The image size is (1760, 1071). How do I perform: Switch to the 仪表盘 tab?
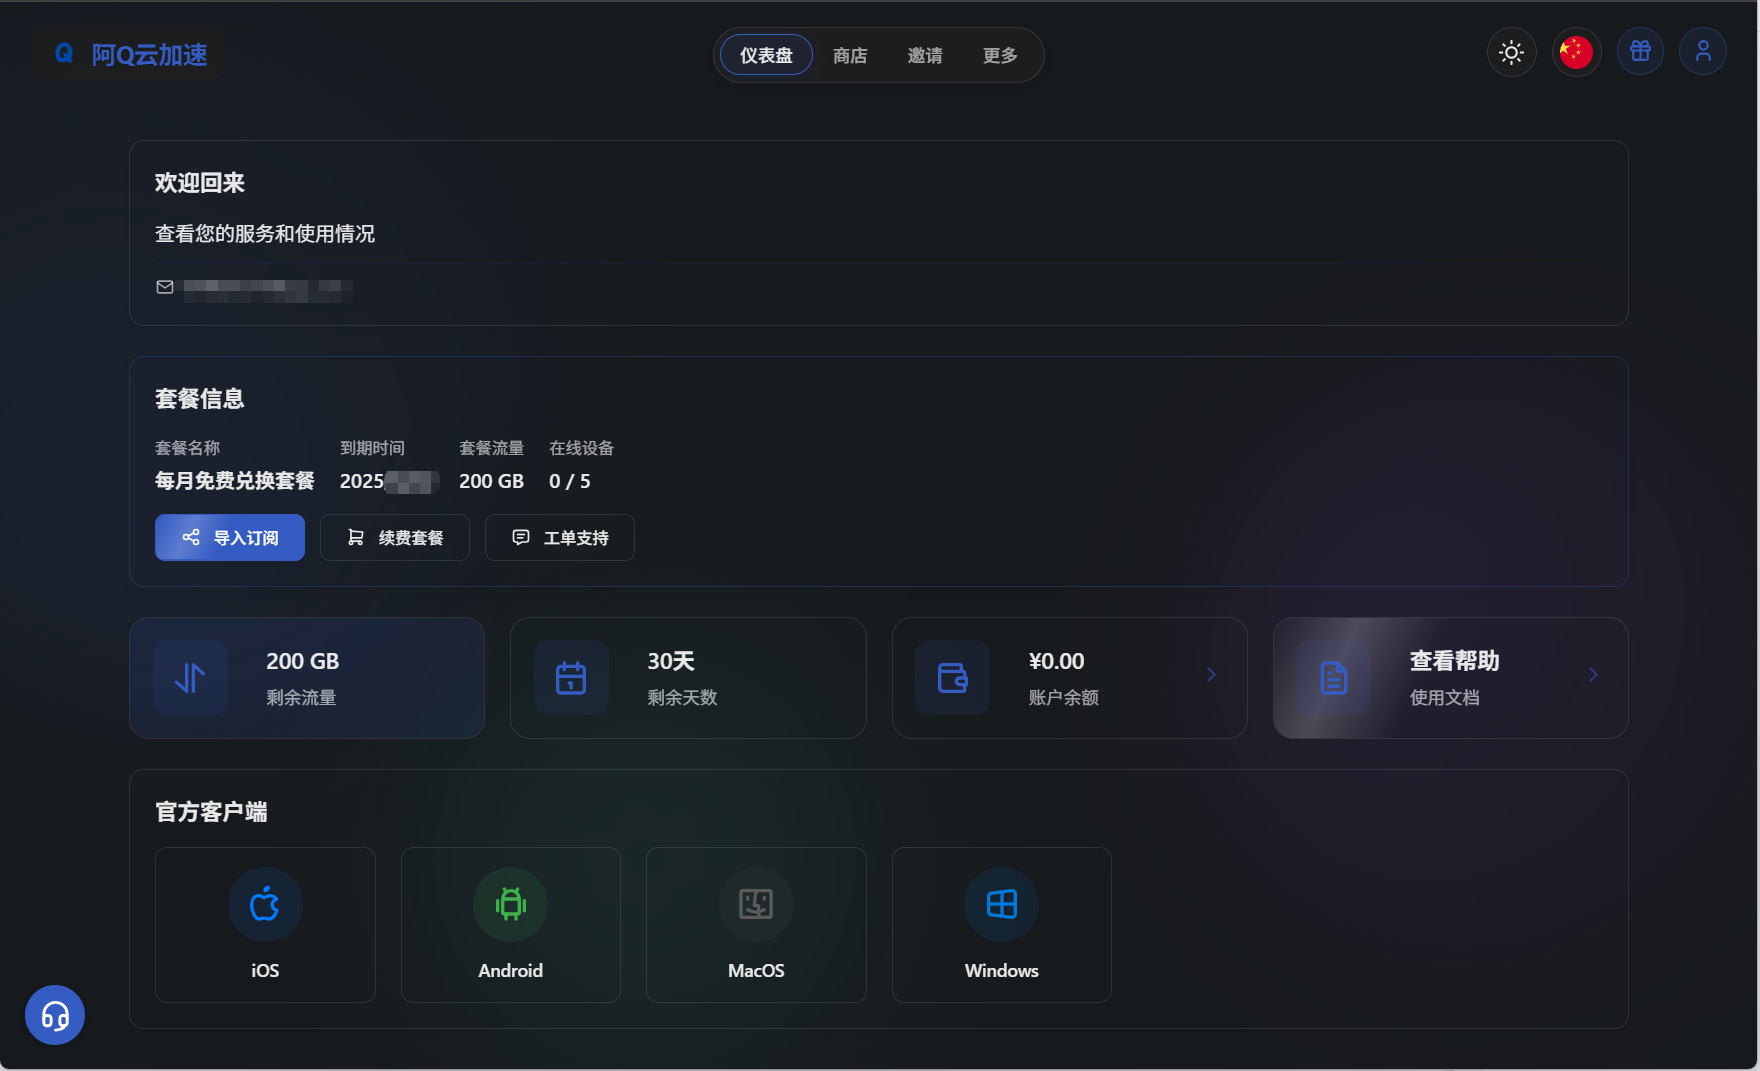[766, 56]
